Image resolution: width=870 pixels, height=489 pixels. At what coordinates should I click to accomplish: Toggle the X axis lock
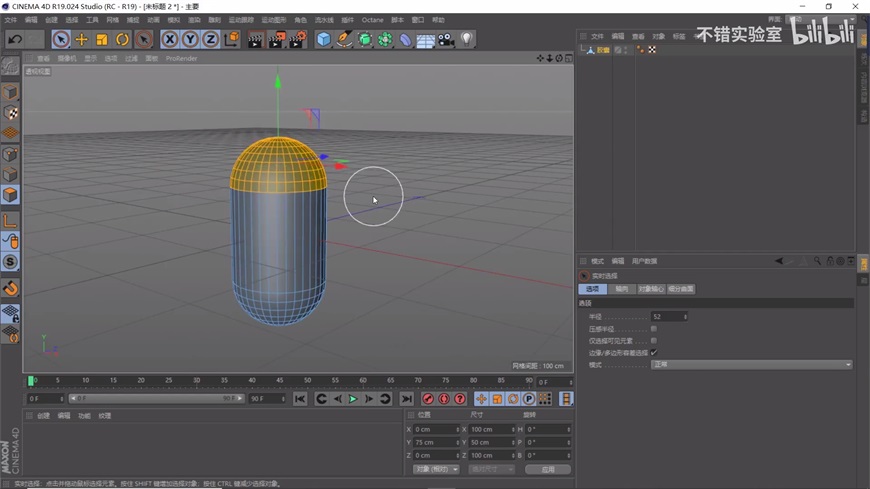point(169,39)
